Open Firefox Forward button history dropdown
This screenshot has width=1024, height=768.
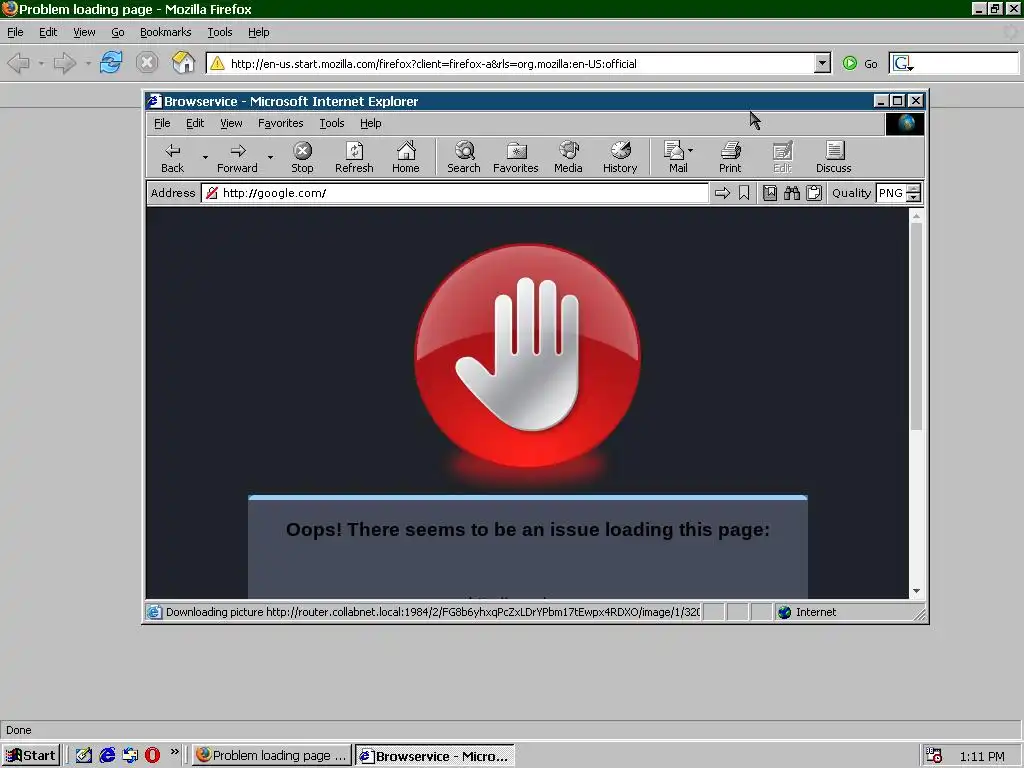click(x=88, y=63)
